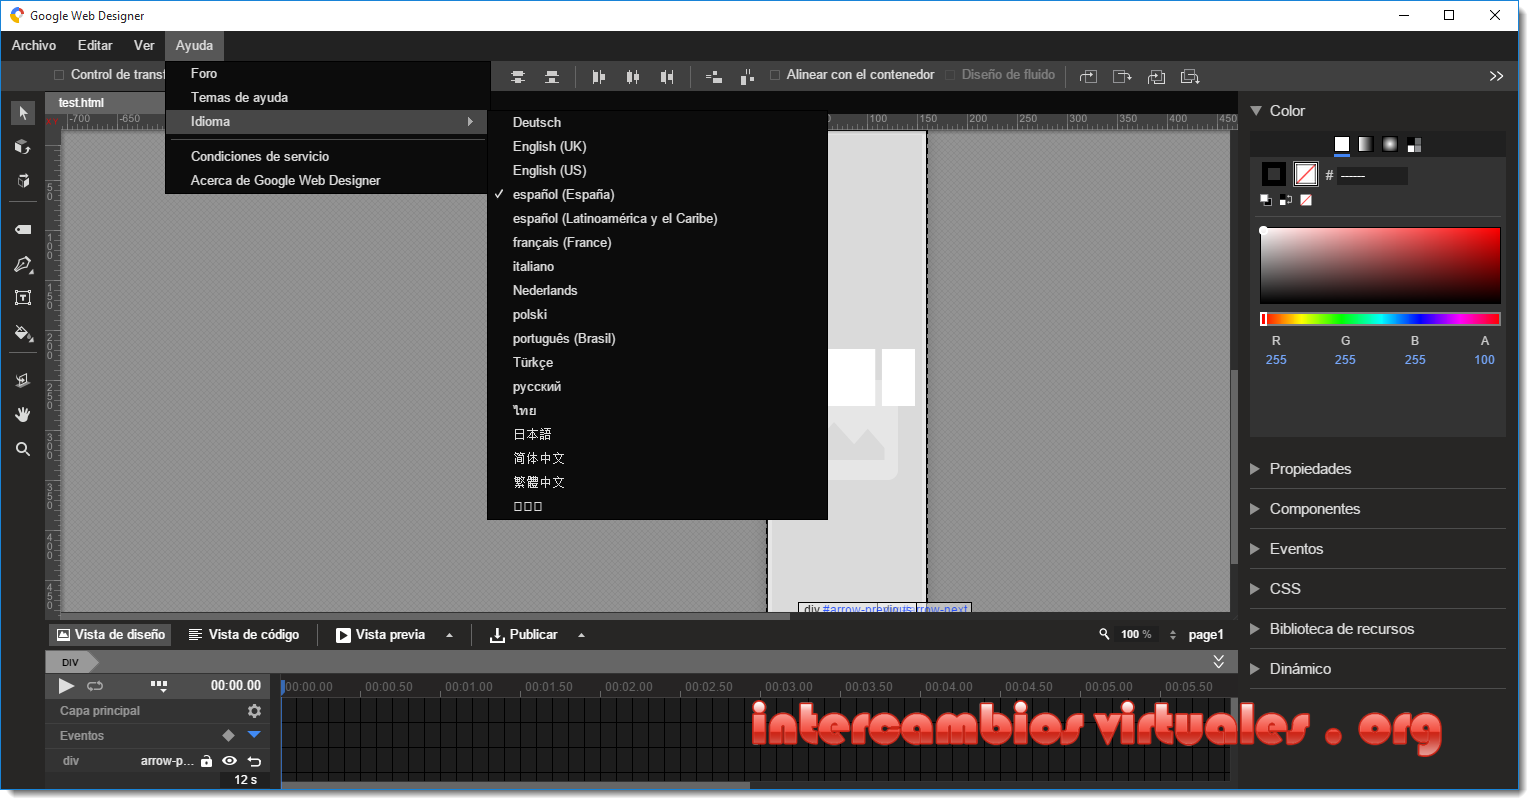Toggle Alinear con el contenedor checkbox
Screen dimensions: 1534x805
775,75
